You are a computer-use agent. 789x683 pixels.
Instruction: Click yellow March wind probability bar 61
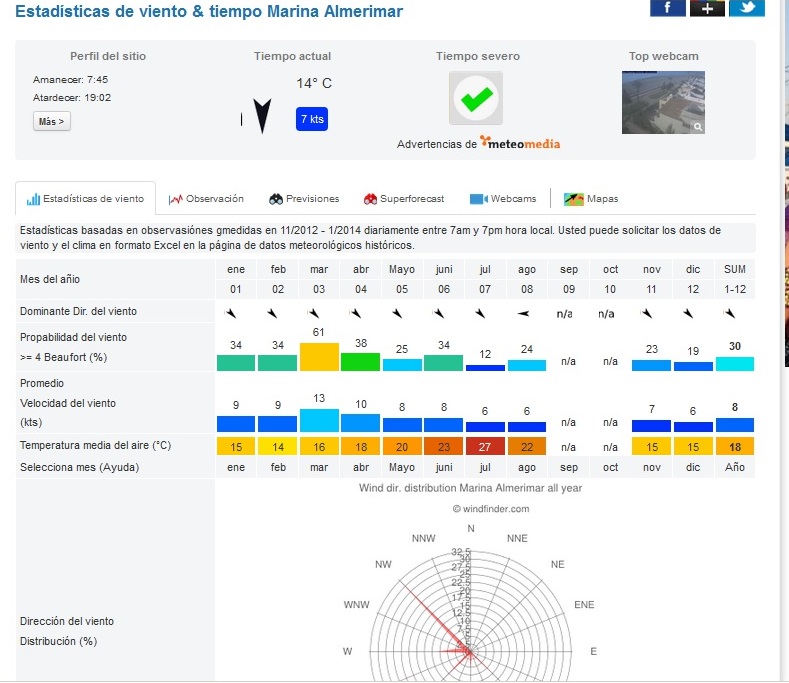[319, 357]
